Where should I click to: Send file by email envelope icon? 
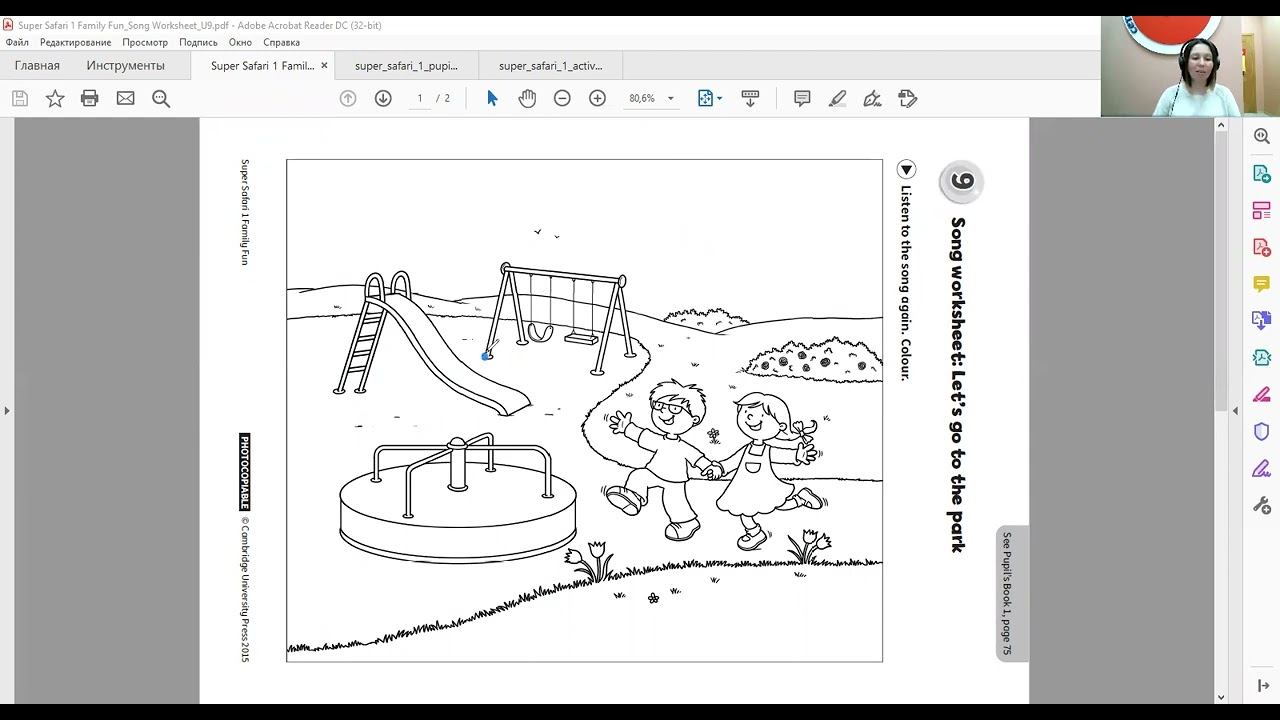click(x=125, y=98)
